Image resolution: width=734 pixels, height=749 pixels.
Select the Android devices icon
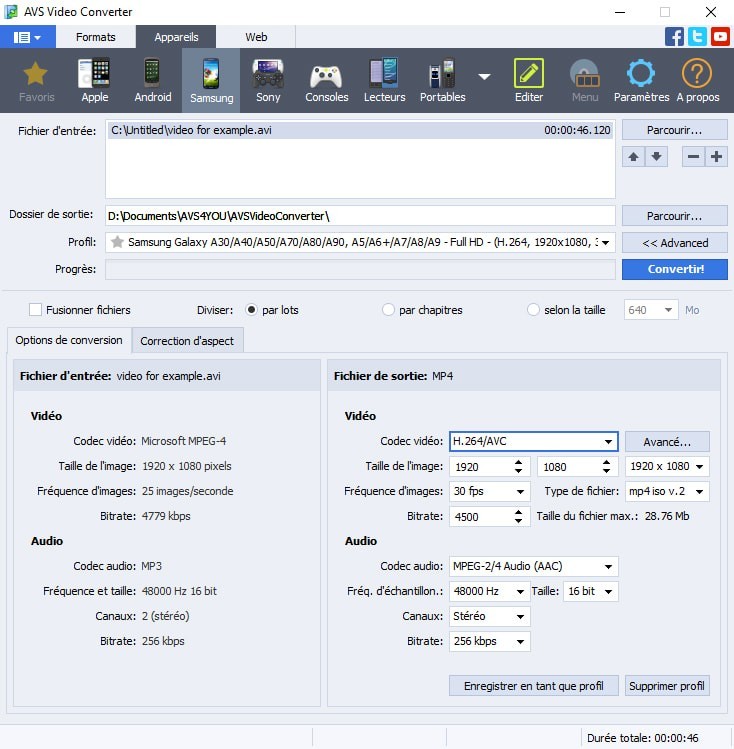point(152,79)
